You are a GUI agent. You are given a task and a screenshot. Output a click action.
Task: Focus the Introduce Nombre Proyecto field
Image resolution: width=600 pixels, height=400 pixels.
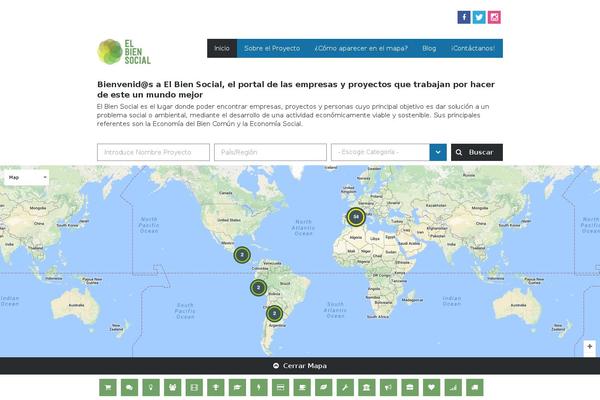tap(153, 152)
